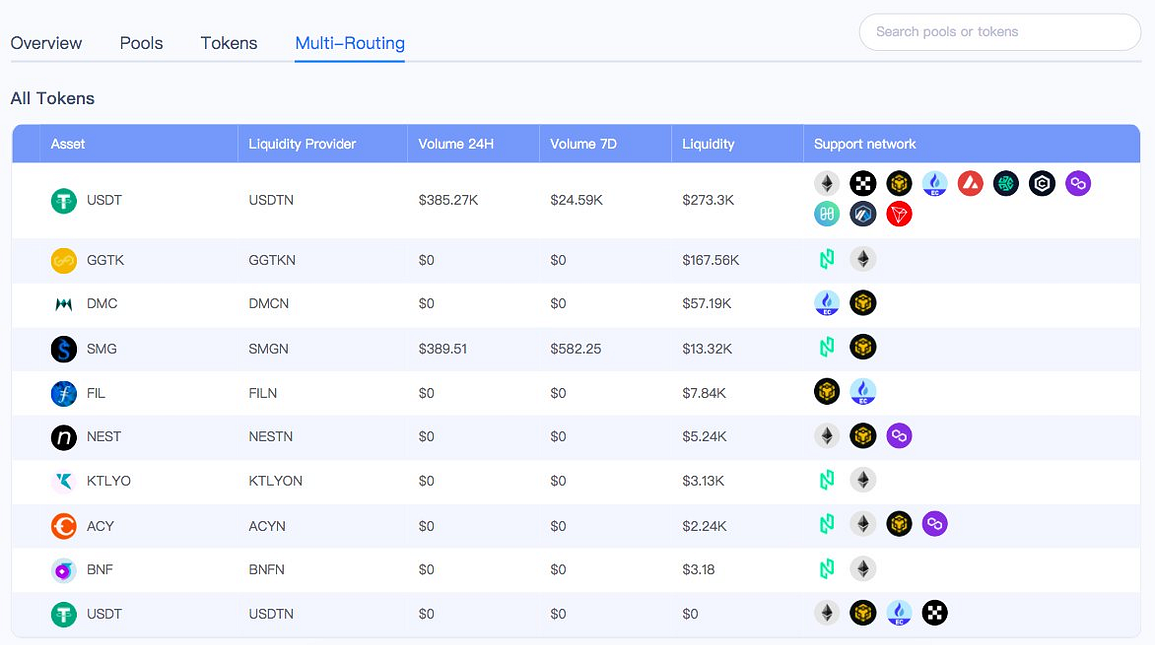The image size is (1155, 645).
Task: Open the KTLYO asset name link
Action: [x=108, y=481]
